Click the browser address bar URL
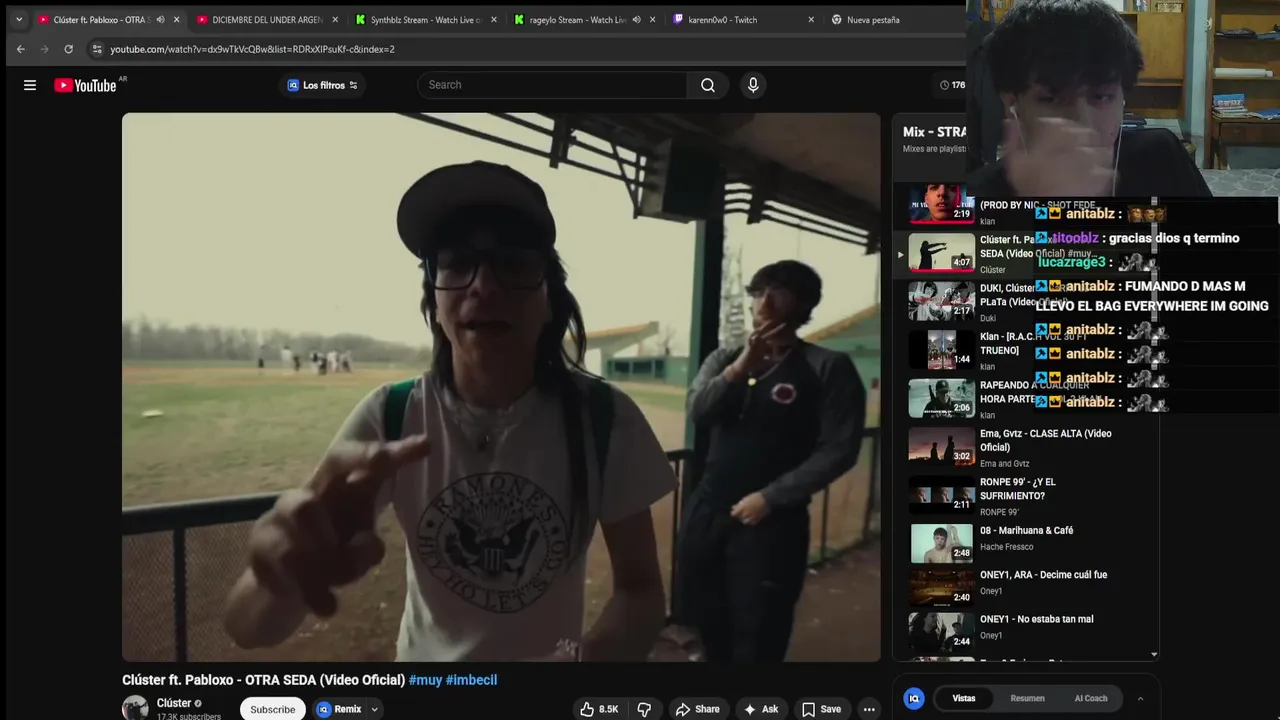The width and height of the screenshot is (1280, 720). pyautogui.click(x=252, y=49)
